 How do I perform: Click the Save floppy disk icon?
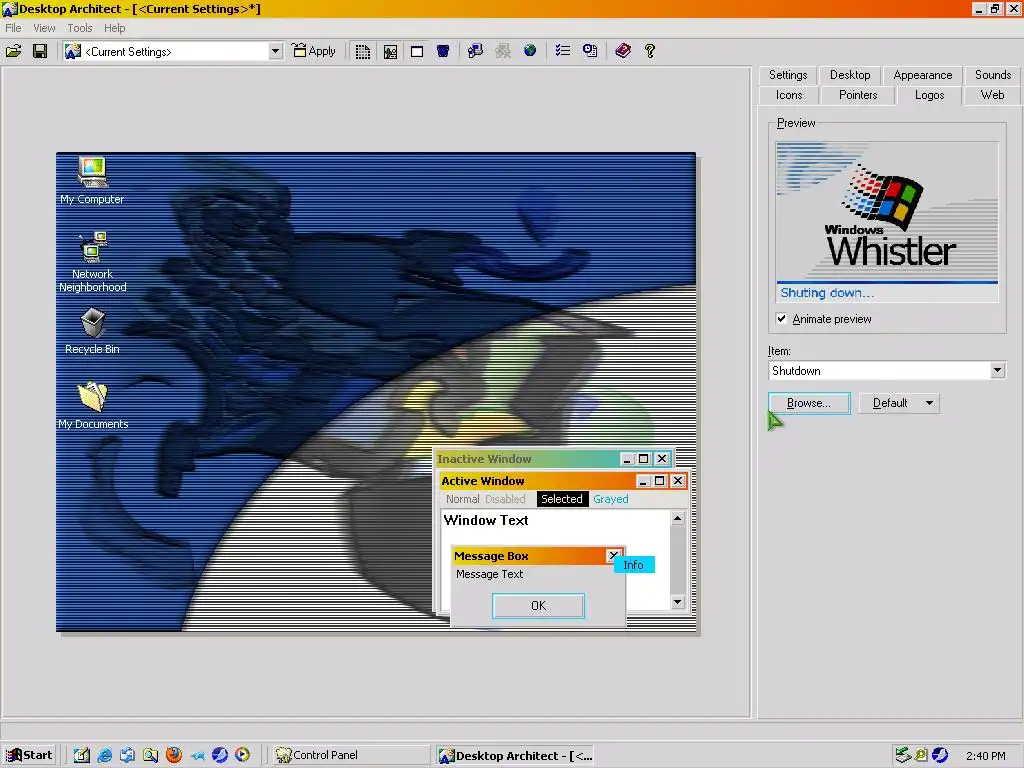point(40,51)
